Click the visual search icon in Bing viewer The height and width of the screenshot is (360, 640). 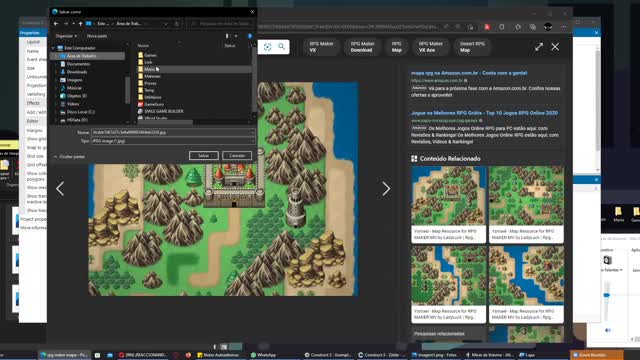[x=267, y=47]
